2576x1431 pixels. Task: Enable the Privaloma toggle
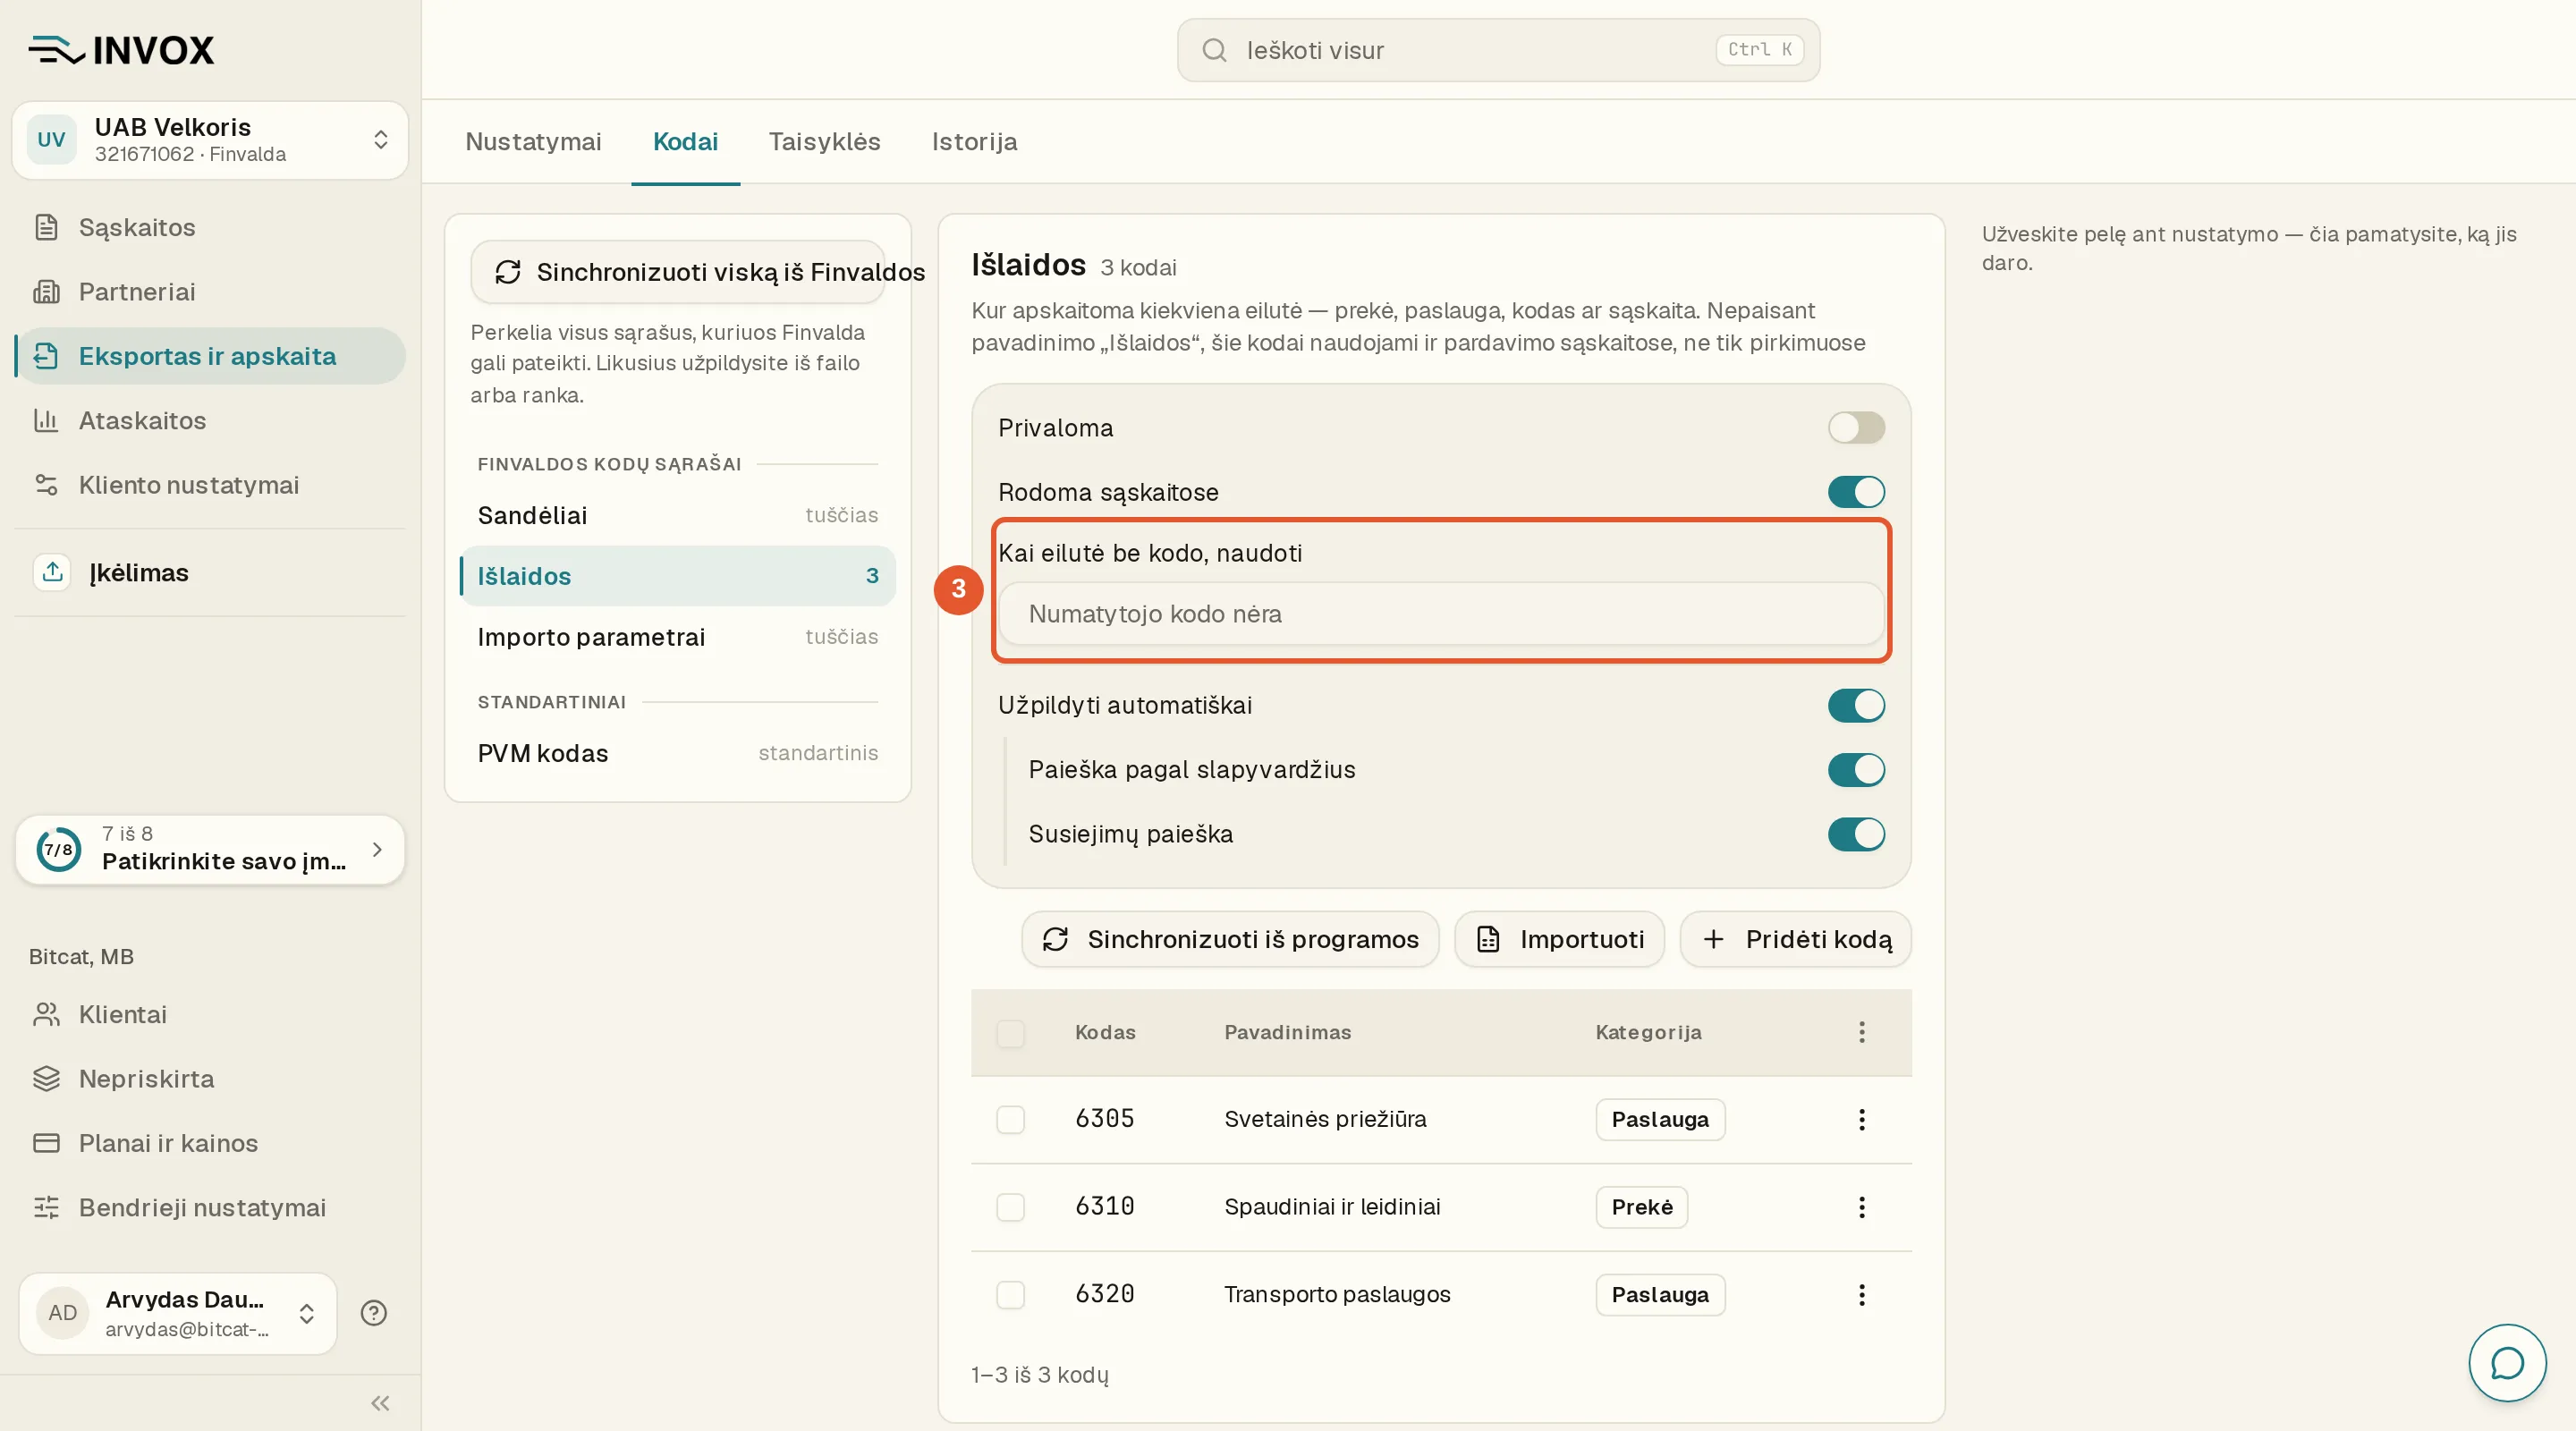tap(1856, 428)
